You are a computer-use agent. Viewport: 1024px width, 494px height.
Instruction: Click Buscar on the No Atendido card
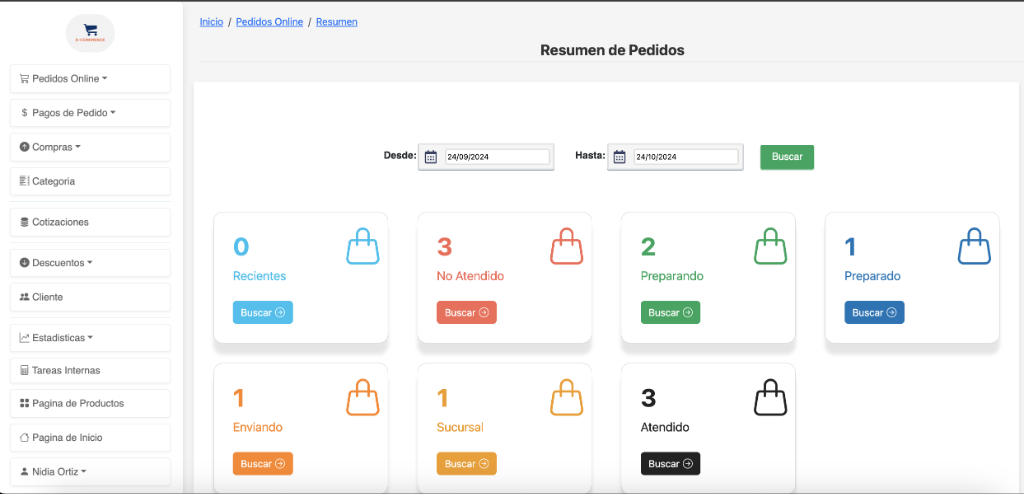pos(466,312)
